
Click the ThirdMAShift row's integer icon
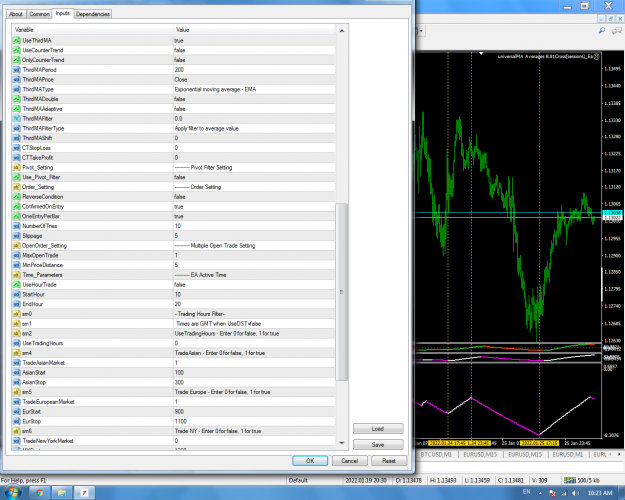pyautogui.click(x=16, y=138)
